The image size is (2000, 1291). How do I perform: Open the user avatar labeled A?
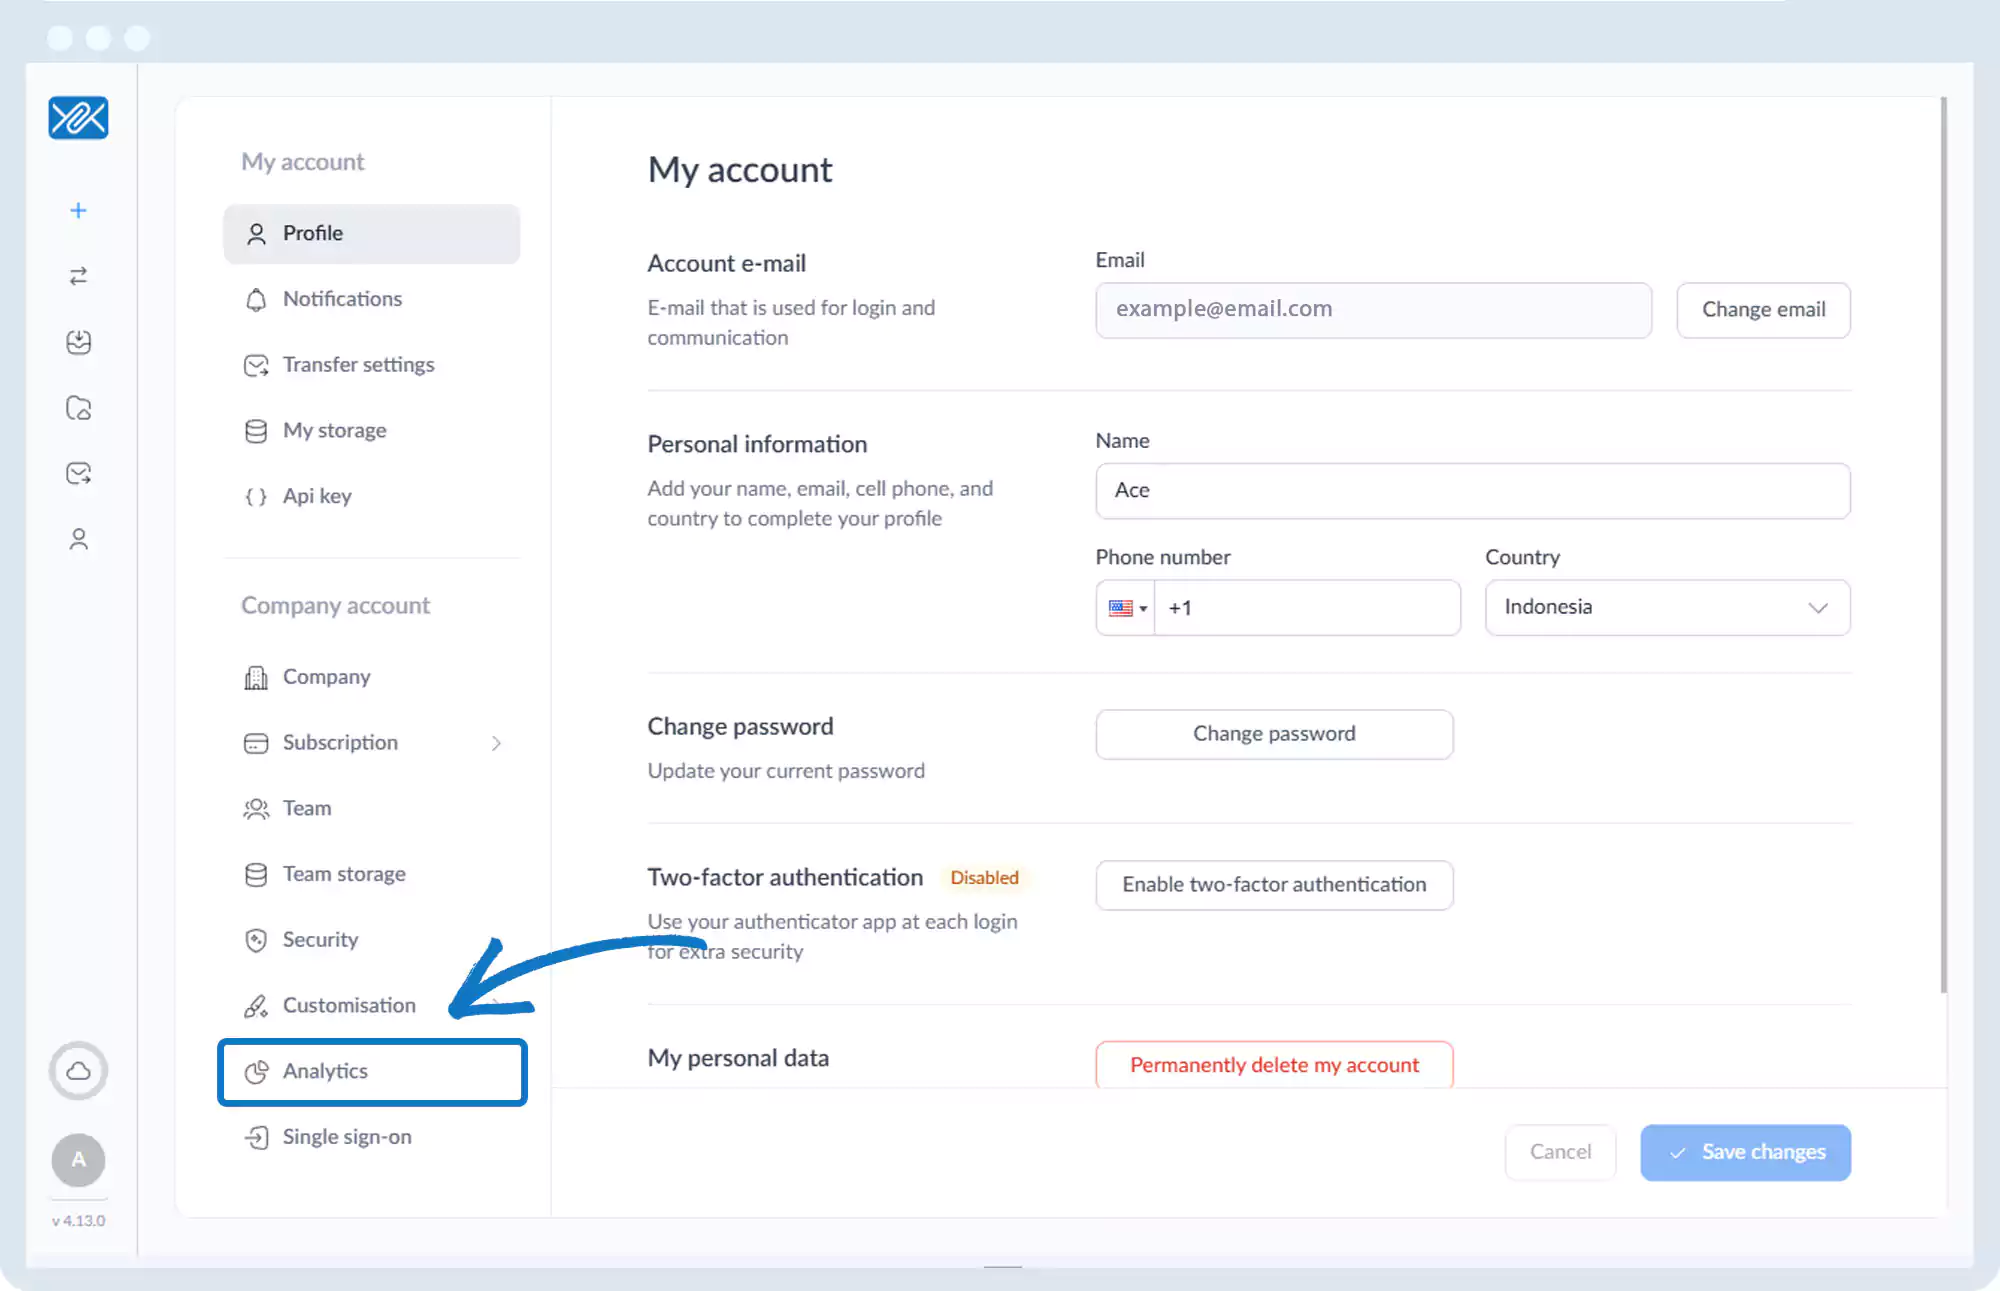pyautogui.click(x=78, y=1160)
